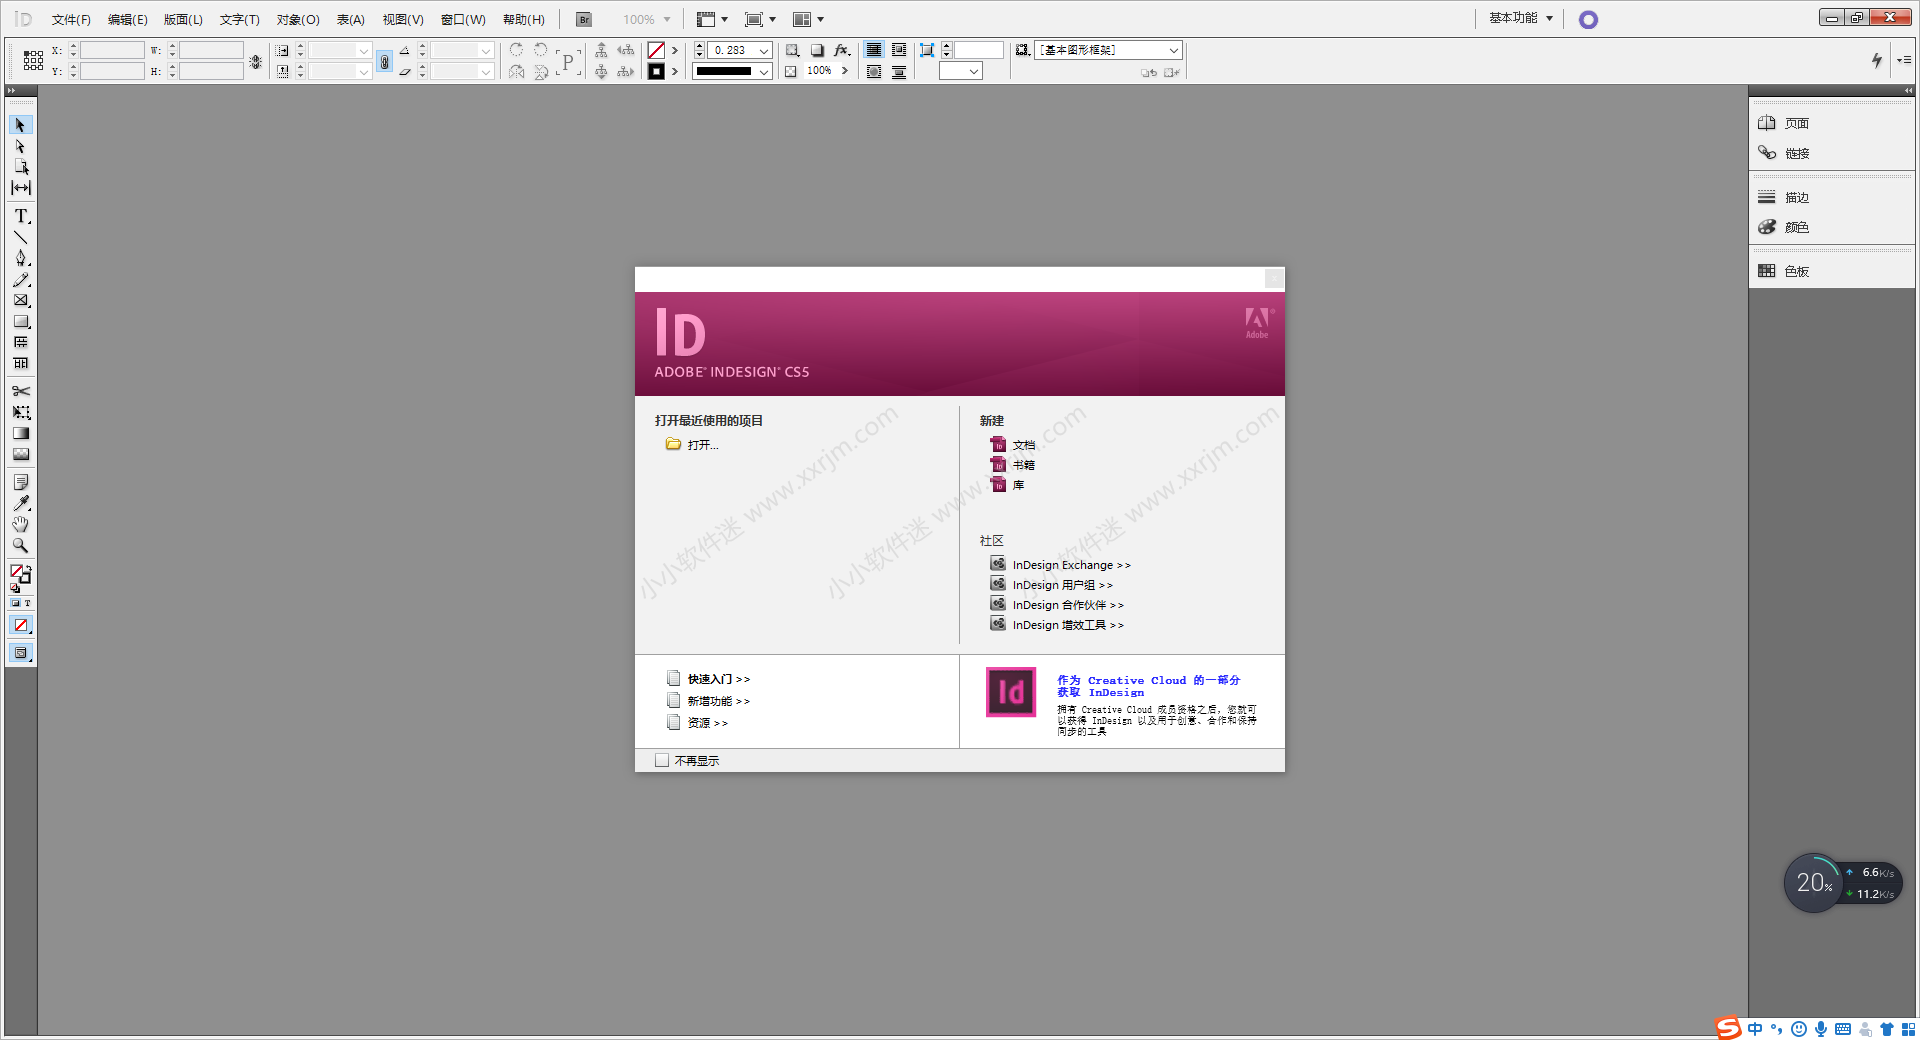This screenshot has height=1040, width=1920.
Task: Open the 版面(L) menu
Action: pos(183,19)
